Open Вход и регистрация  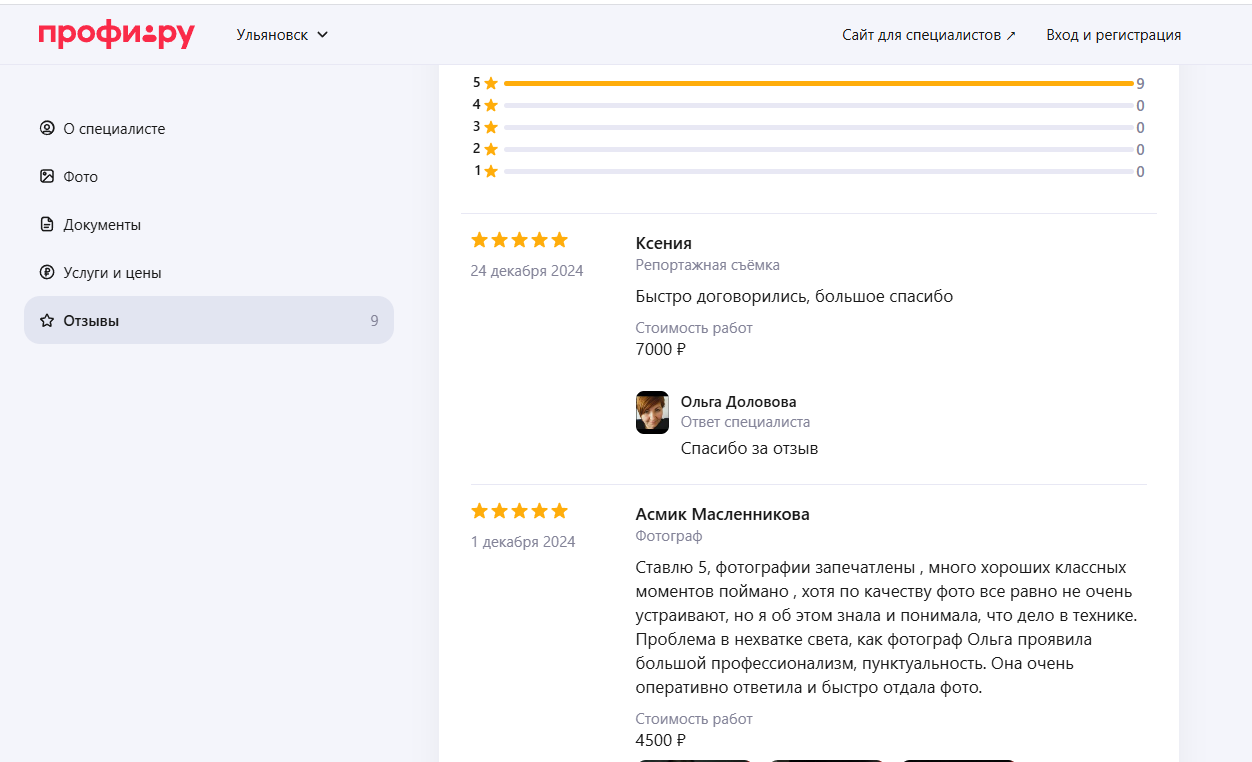tap(1113, 35)
